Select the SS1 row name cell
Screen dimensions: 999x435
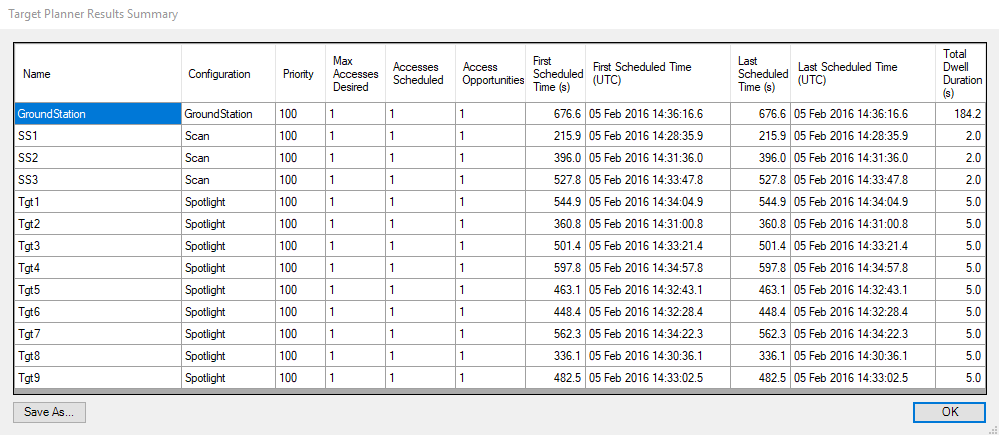[97, 136]
